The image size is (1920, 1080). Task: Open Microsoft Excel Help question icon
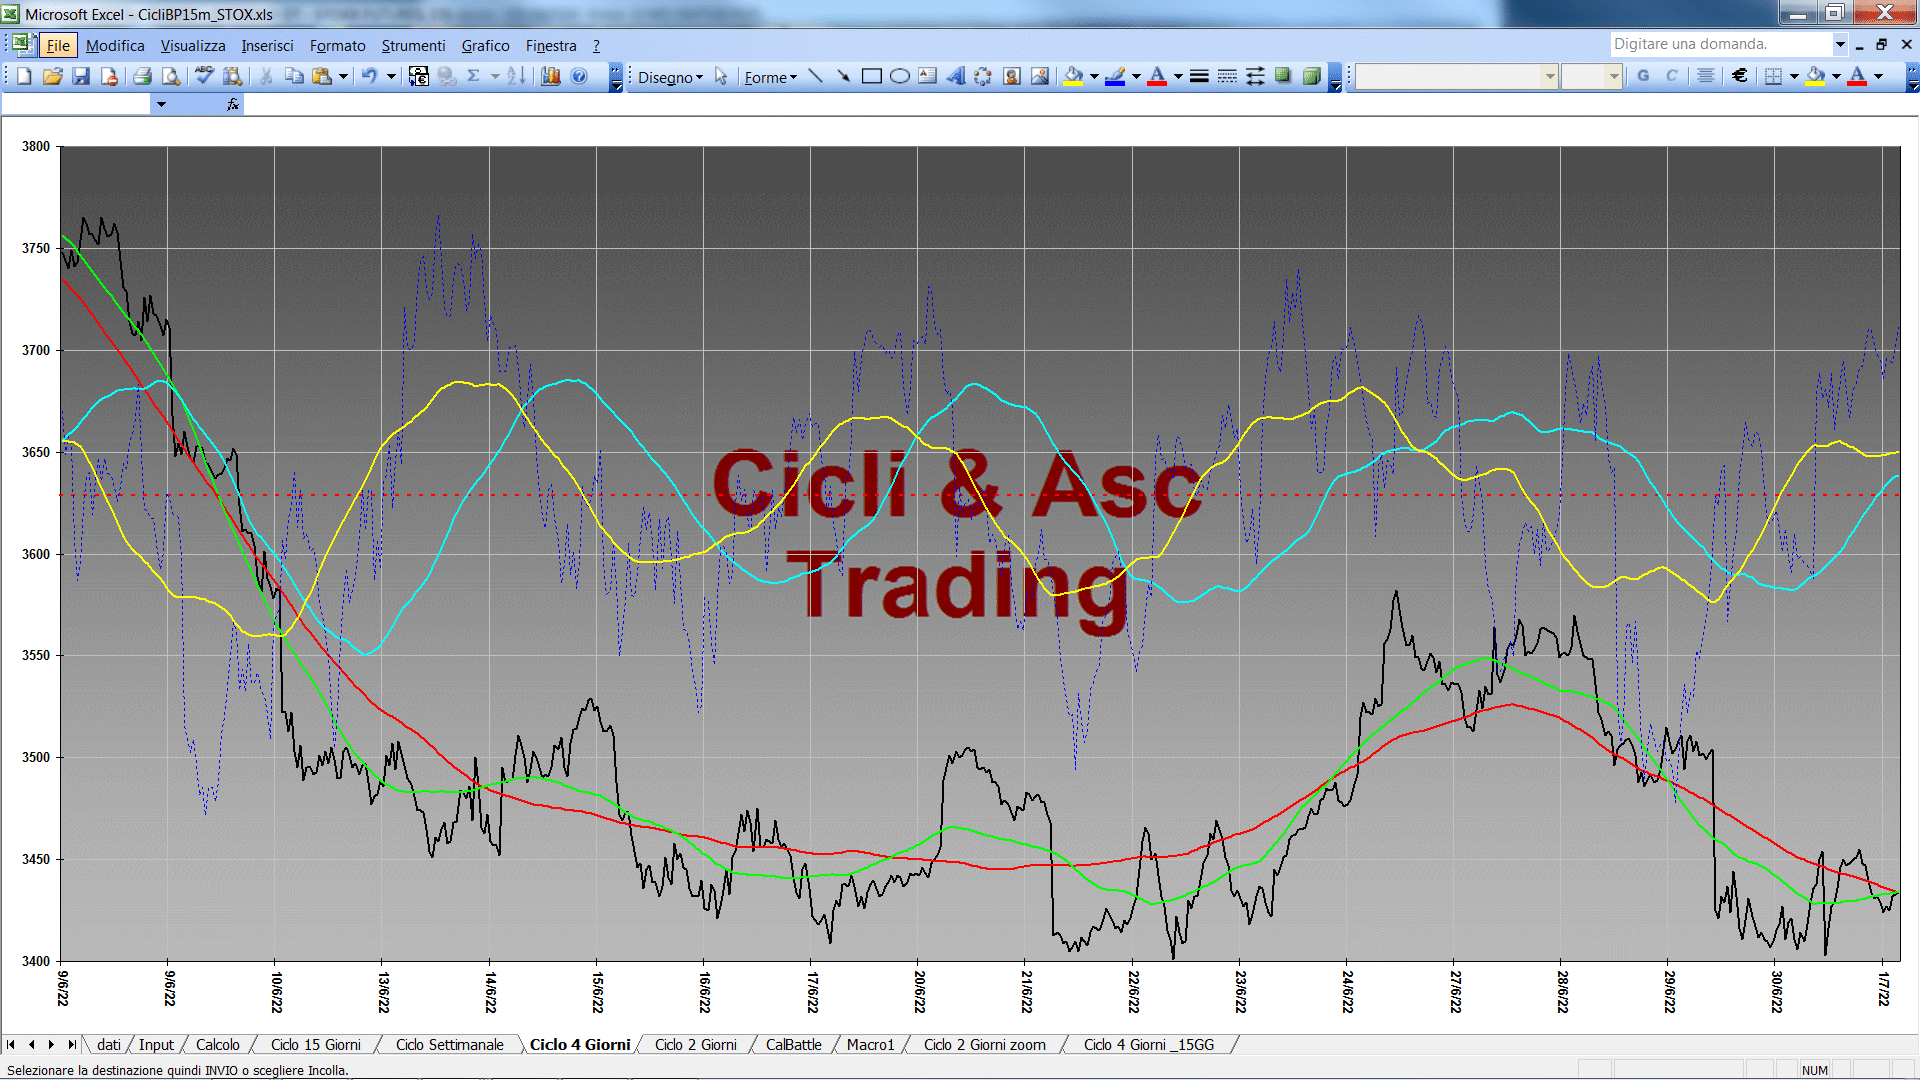click(579, 76)
